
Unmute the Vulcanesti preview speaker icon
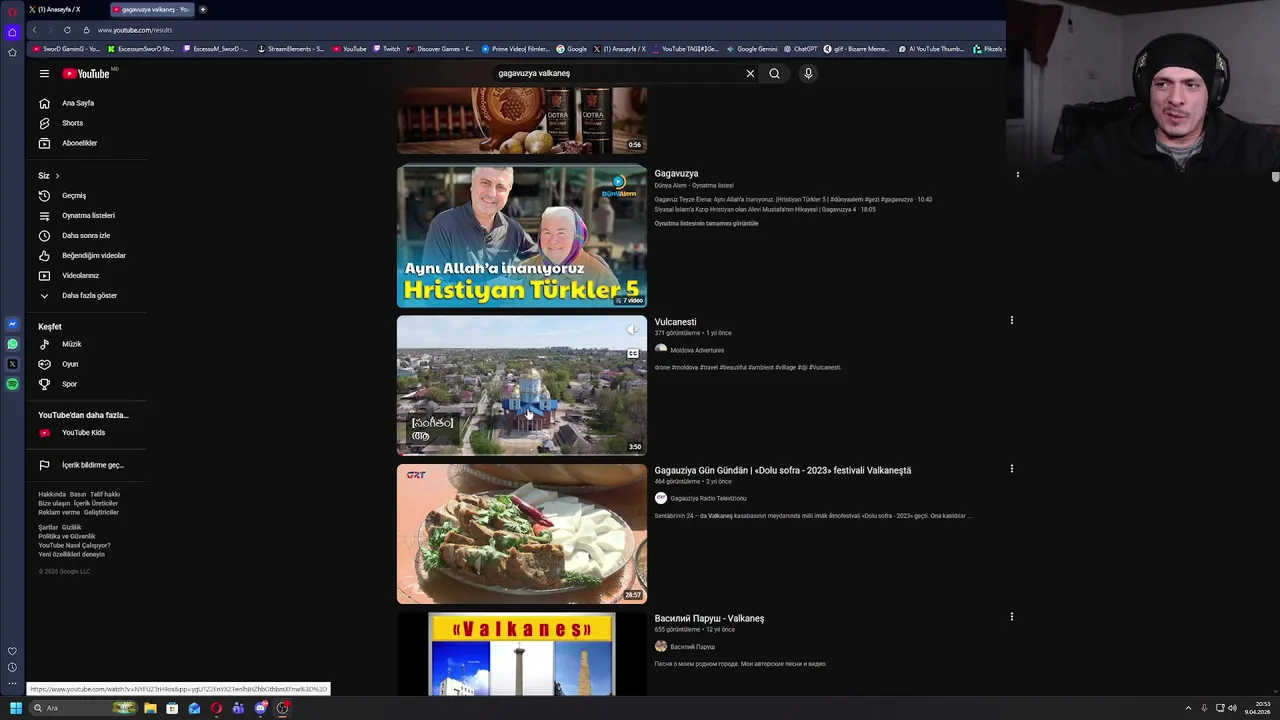click(632, 329)
